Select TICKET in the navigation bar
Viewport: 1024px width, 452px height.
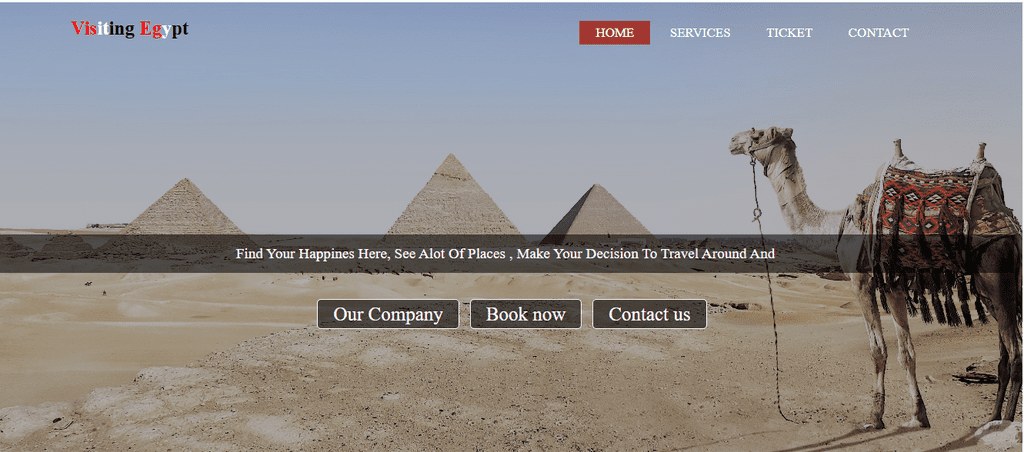click(790, 33)
